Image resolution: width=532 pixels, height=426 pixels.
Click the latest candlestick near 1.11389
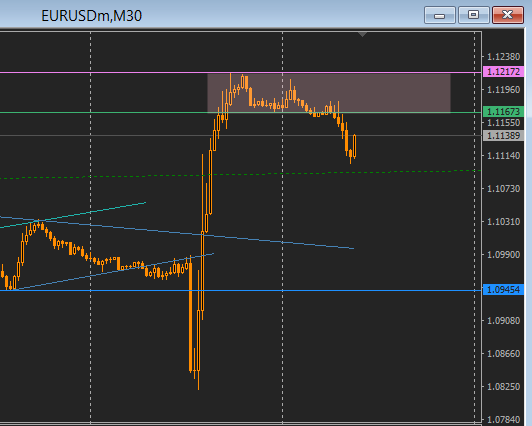coord(355,146)
